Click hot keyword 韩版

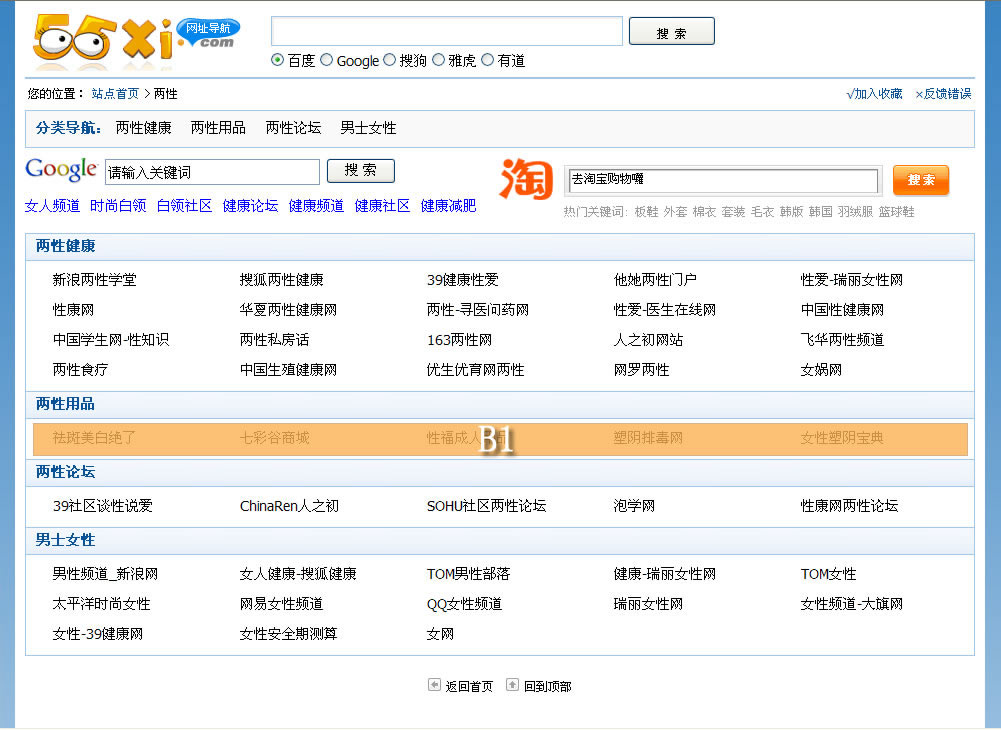point(791,211)
